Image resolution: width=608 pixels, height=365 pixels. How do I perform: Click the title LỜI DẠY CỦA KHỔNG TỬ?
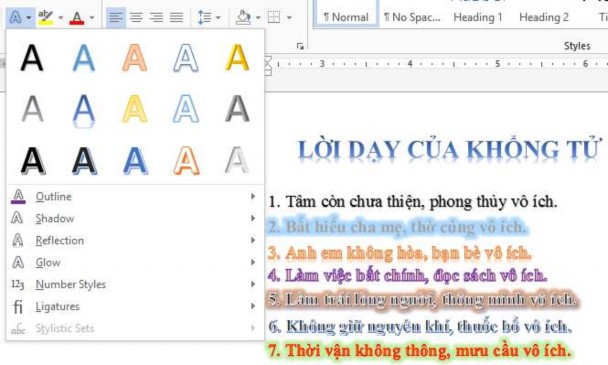pyautogui.click(x=449, y=150)
